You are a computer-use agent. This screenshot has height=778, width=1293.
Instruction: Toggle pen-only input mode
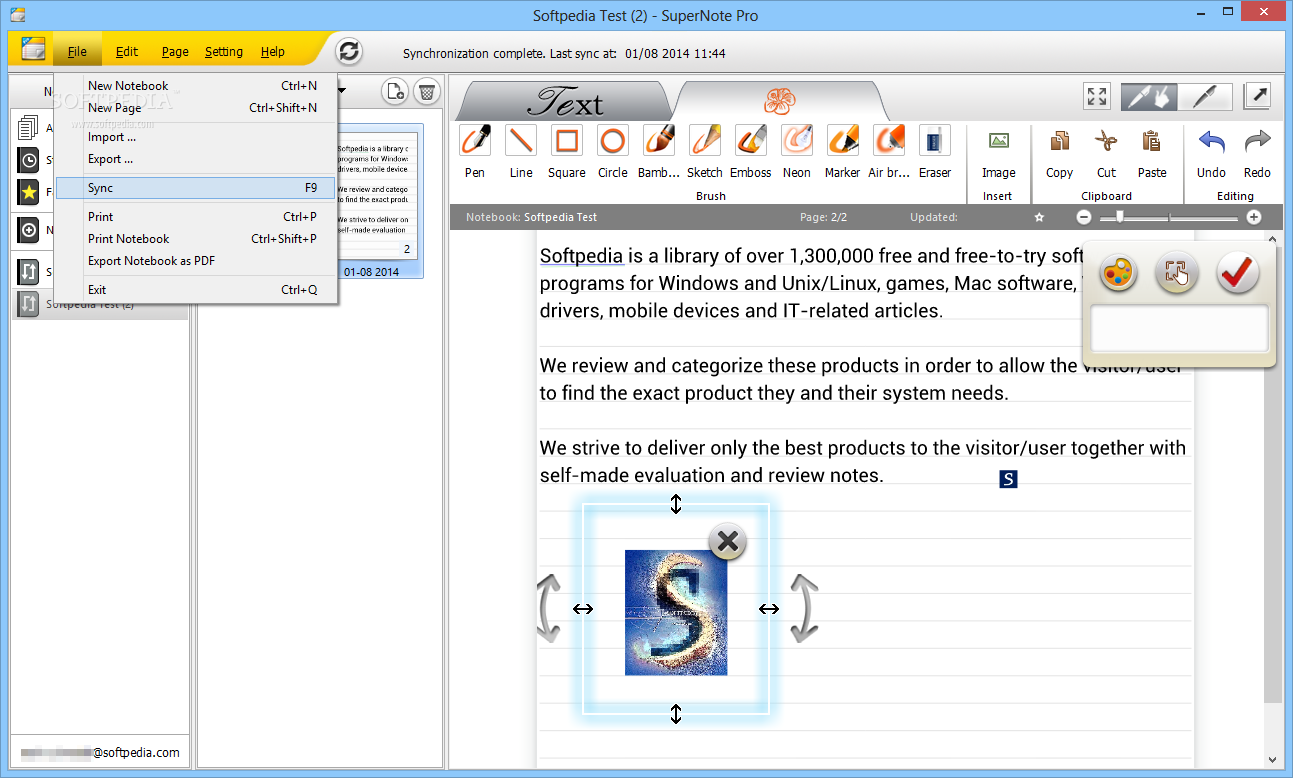[x=1204, y=96]
